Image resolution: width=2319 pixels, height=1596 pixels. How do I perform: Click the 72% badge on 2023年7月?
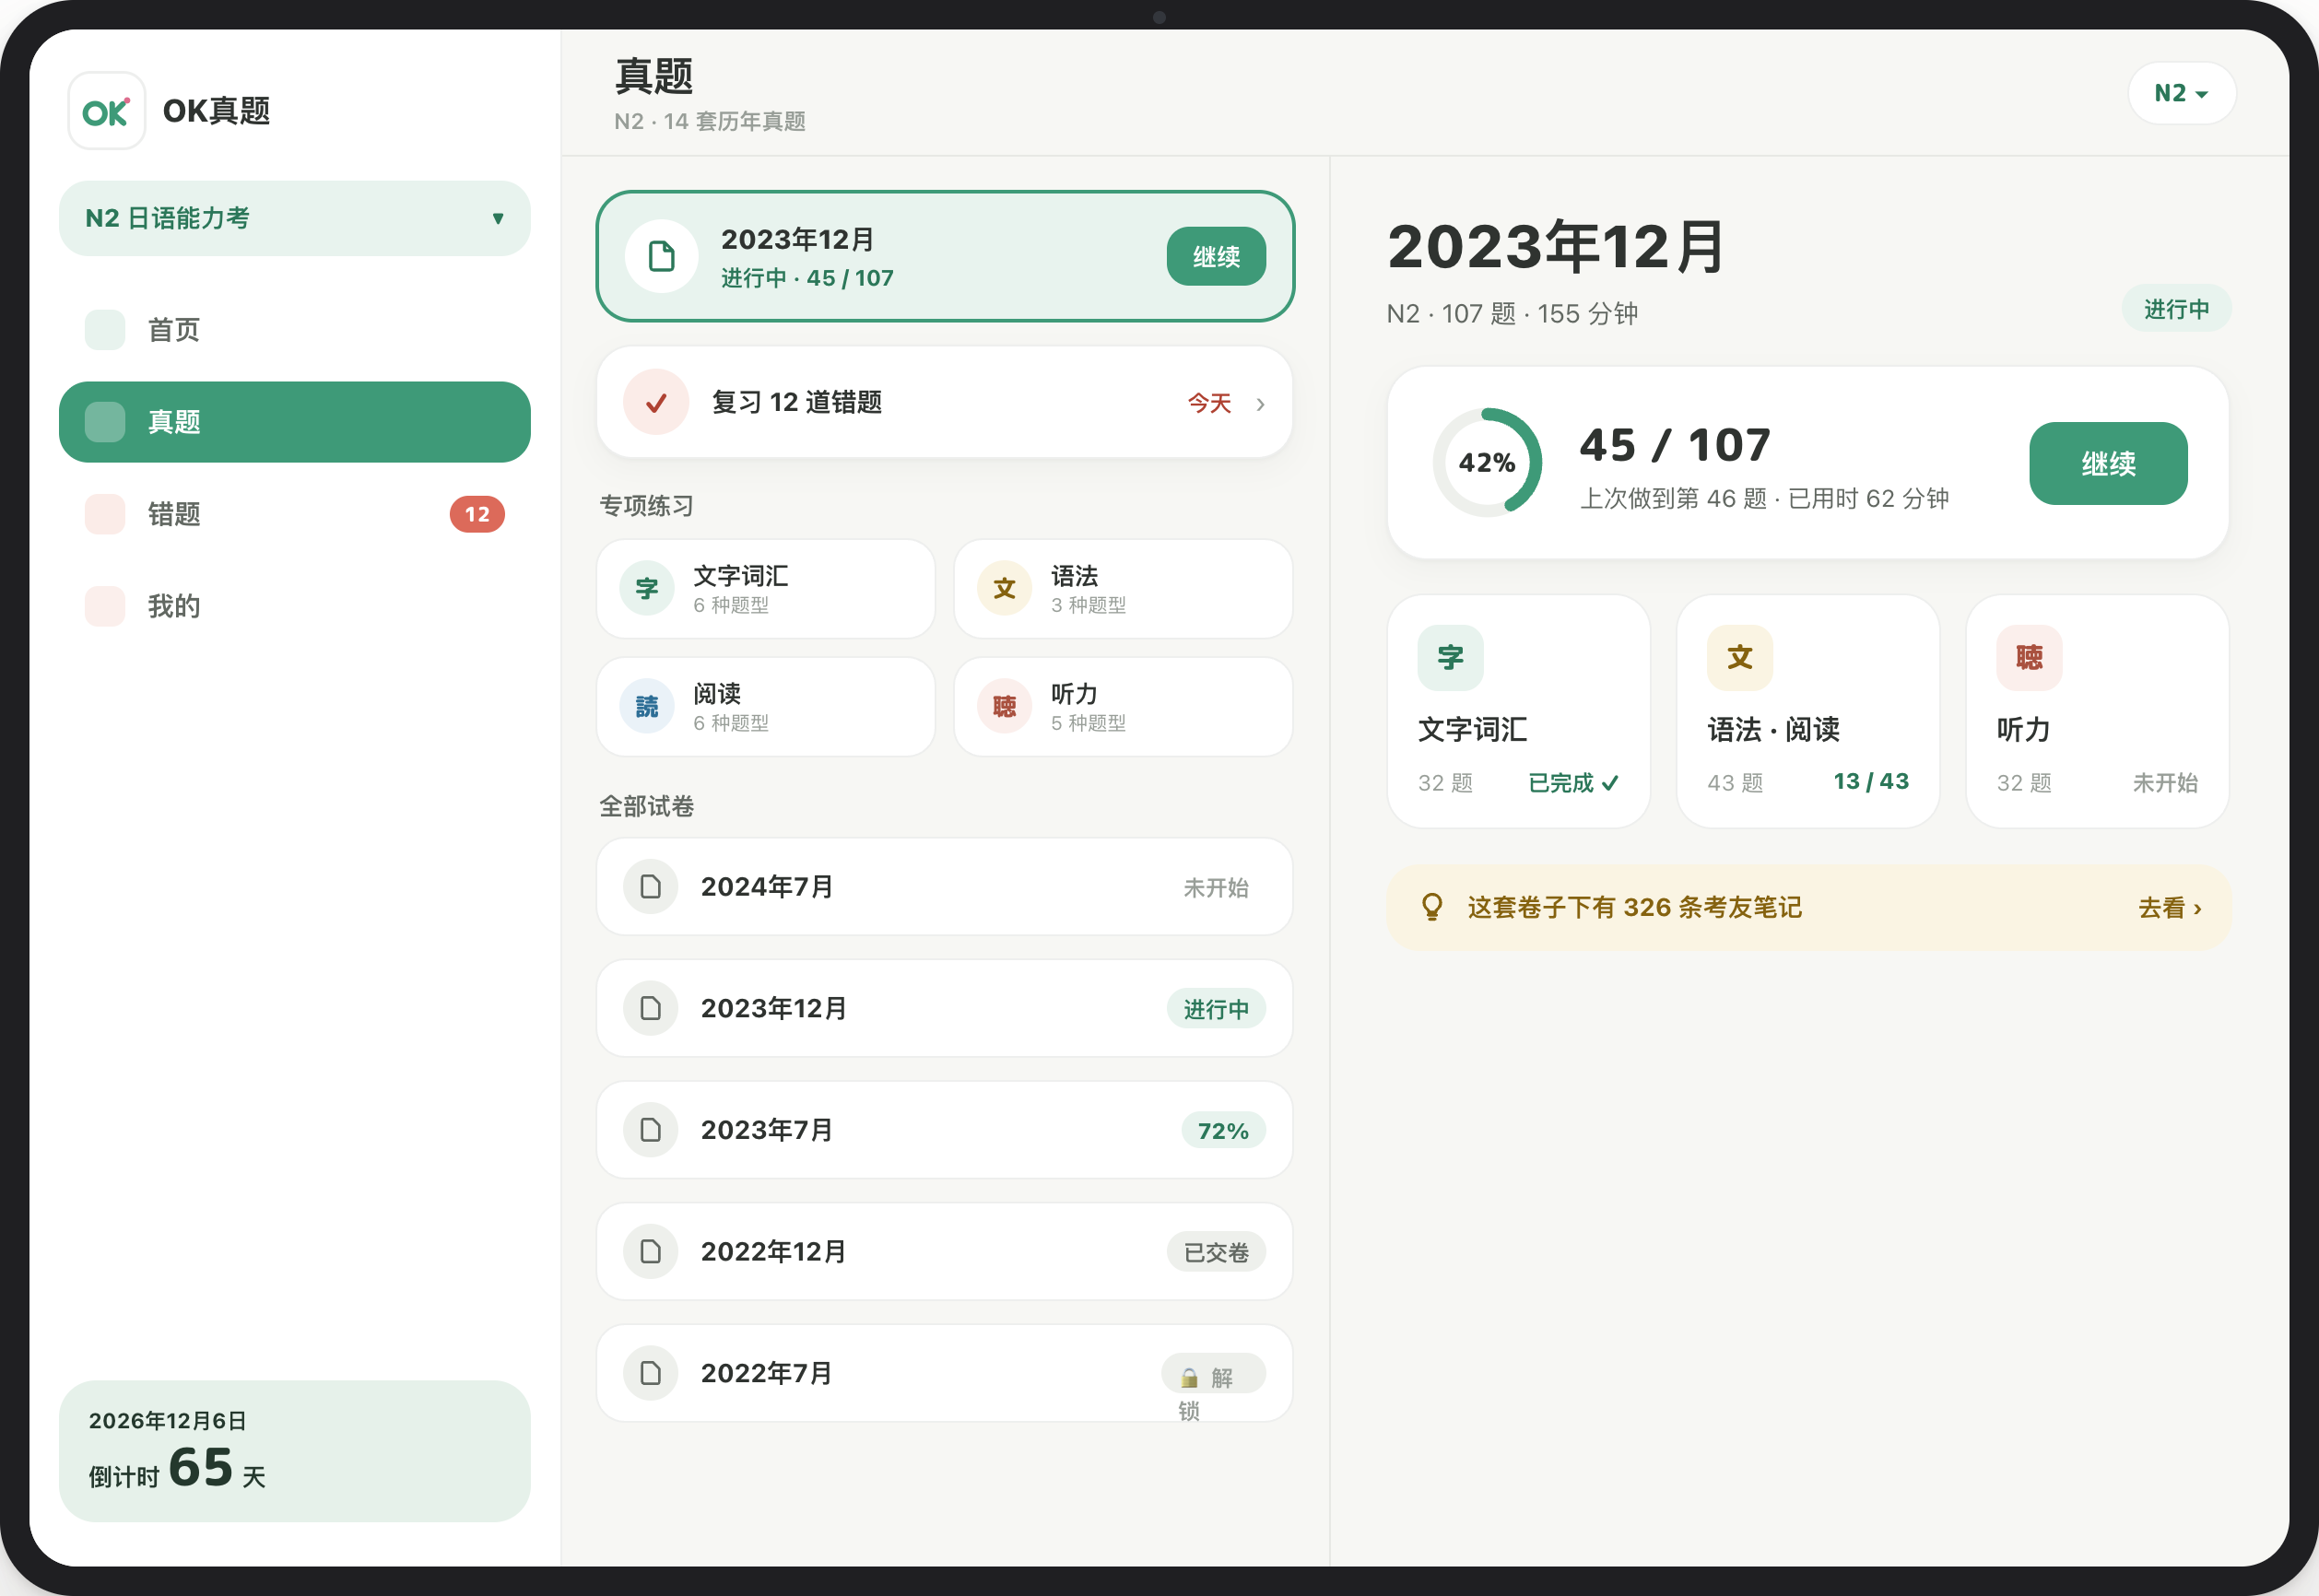tap(1223, 1131)
